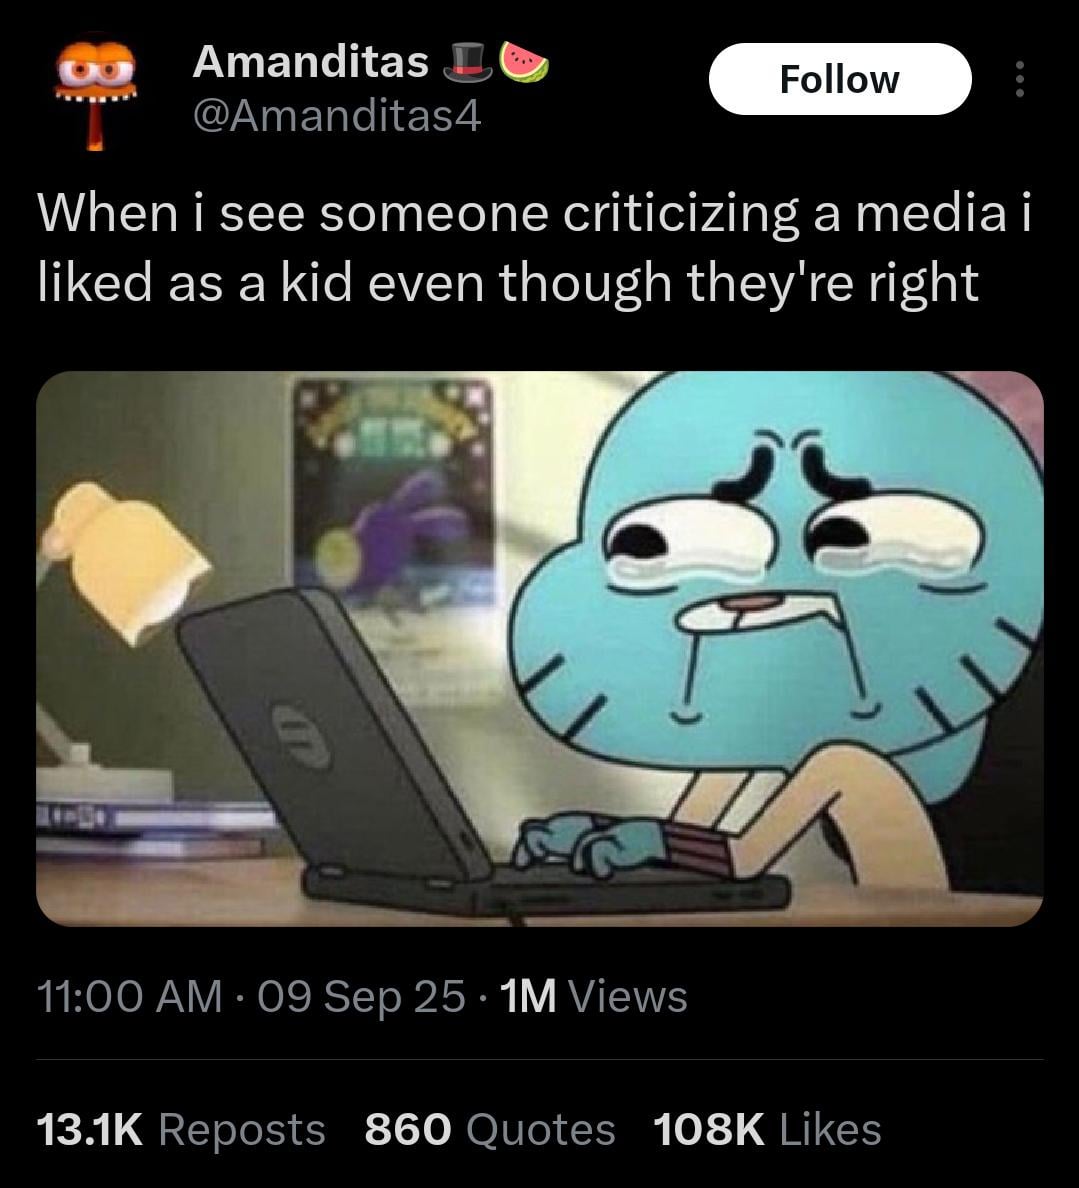Show the 108K Likes list
Viewport: 1079px width, 1188px height.
coord(767,1129)
